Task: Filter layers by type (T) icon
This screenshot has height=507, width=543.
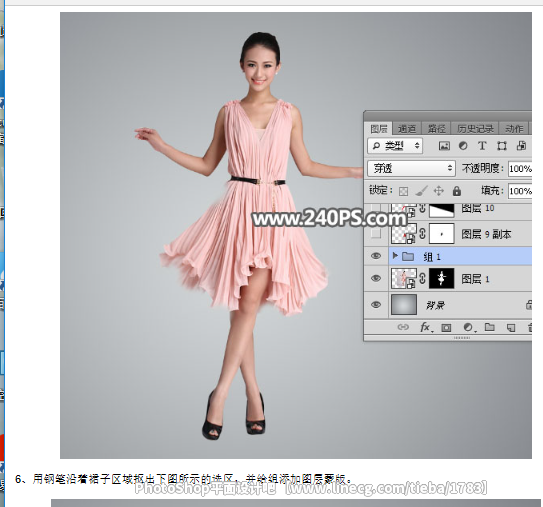Action: (482, 146)
